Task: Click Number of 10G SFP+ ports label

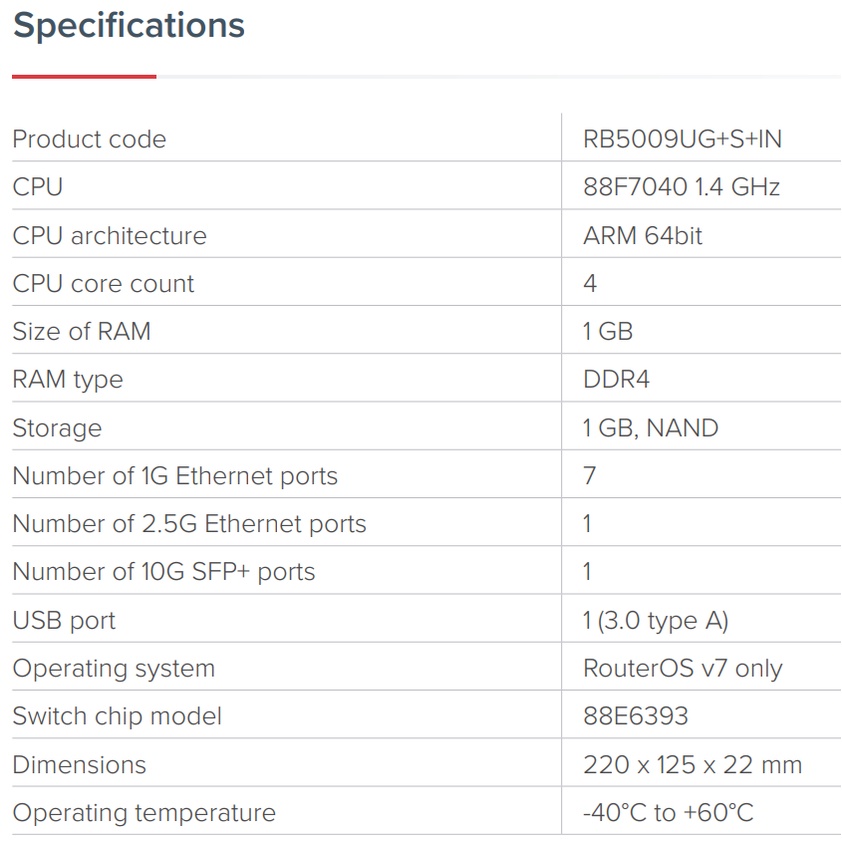Action: tap(163, 572)
